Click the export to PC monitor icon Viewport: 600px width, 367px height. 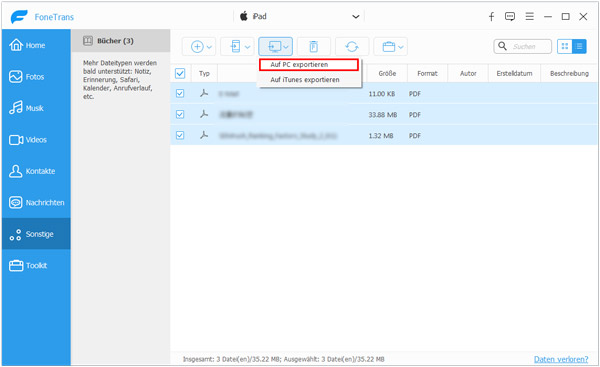click(x=274, y=47)
